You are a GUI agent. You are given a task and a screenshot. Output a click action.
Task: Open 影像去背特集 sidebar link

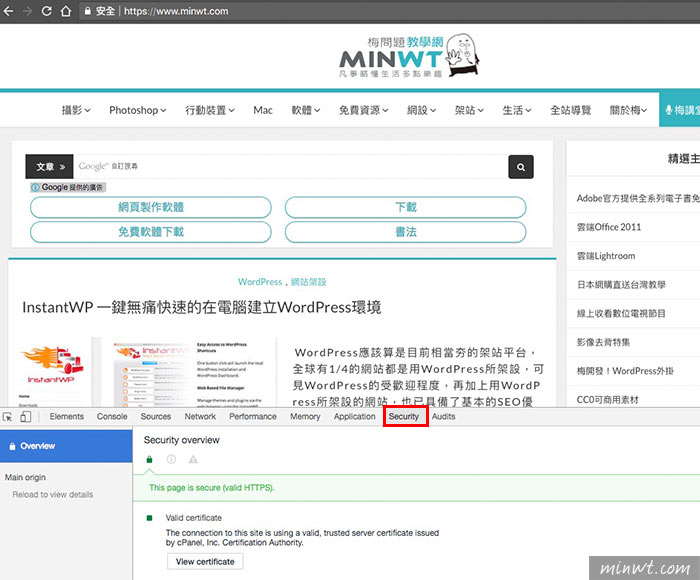(603, 342)
